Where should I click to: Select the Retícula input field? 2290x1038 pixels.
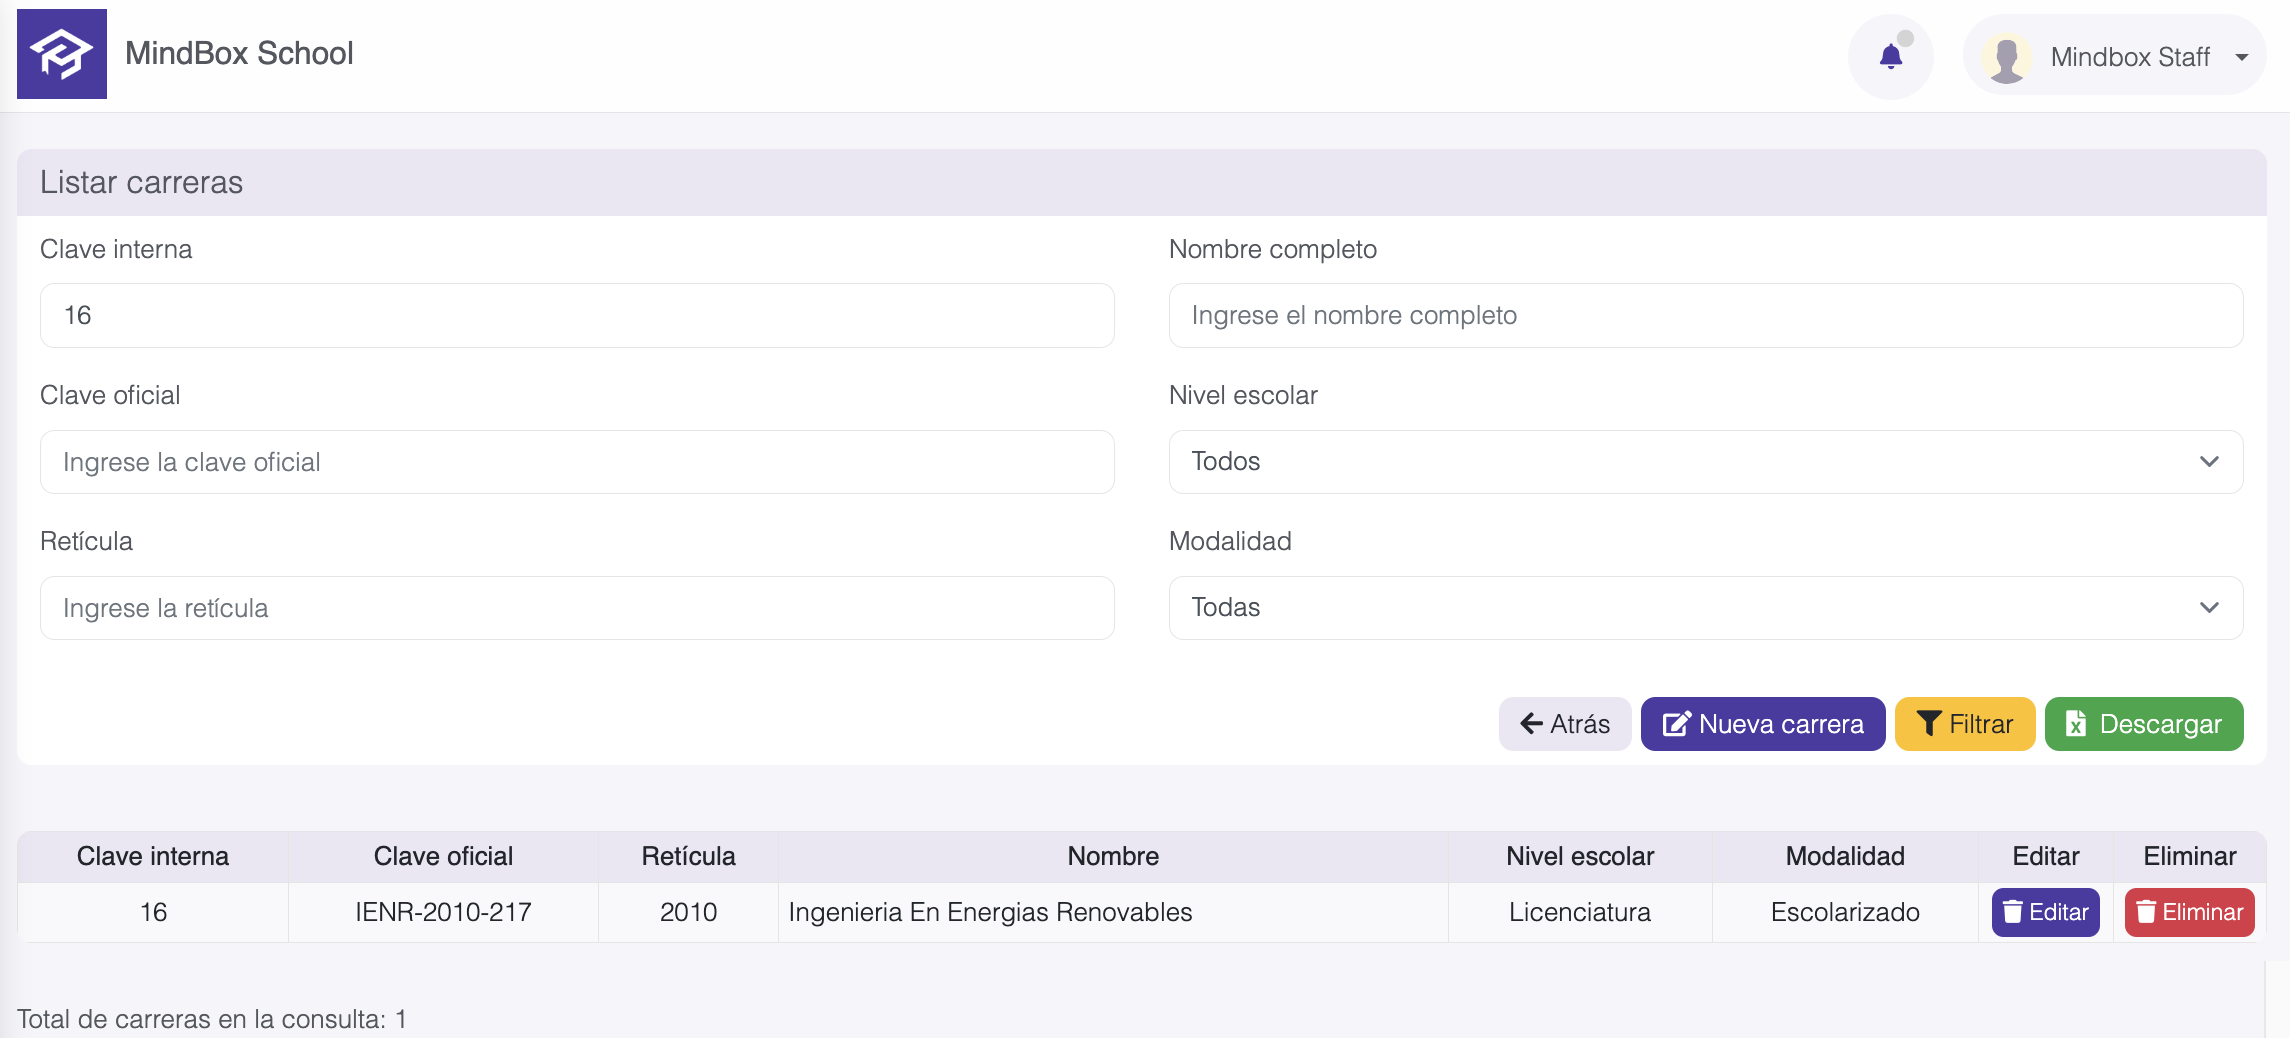(577, 608)
